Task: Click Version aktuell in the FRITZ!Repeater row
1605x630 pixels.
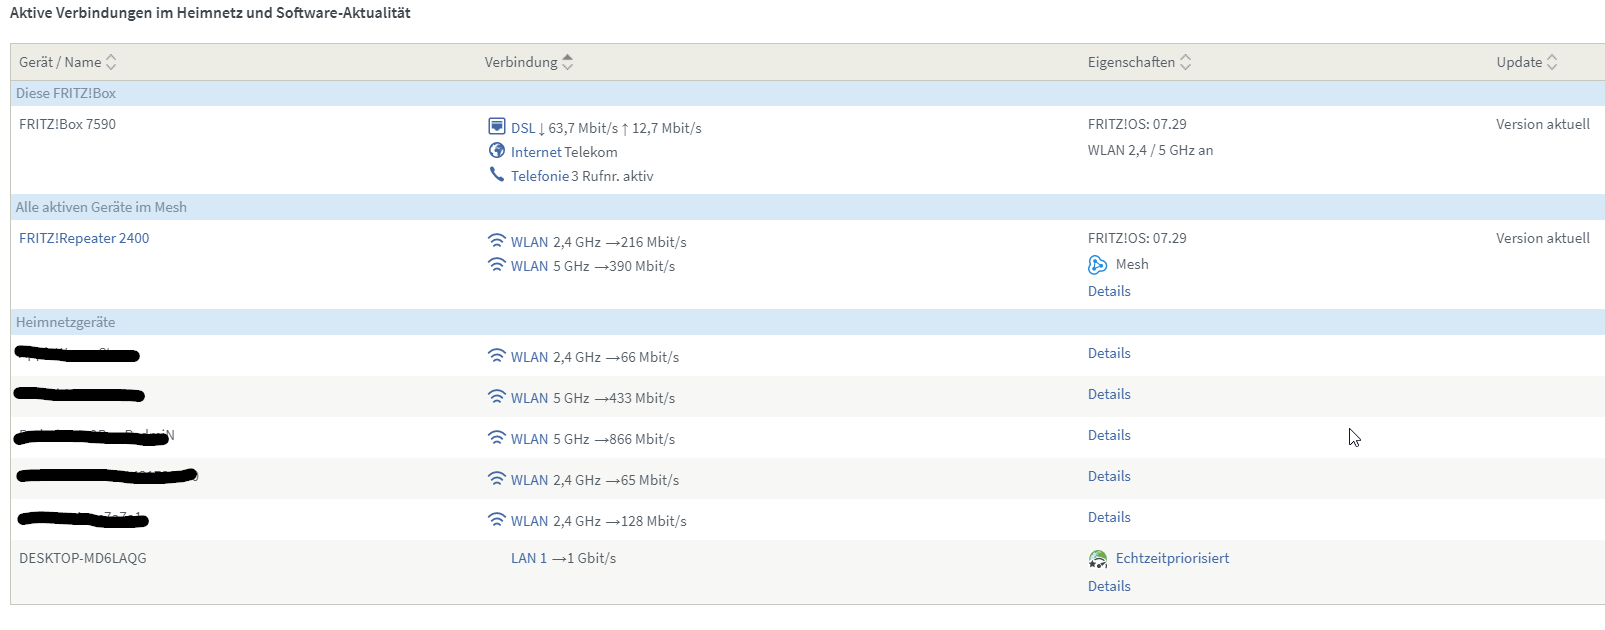Action: (x=1543, y=238)
